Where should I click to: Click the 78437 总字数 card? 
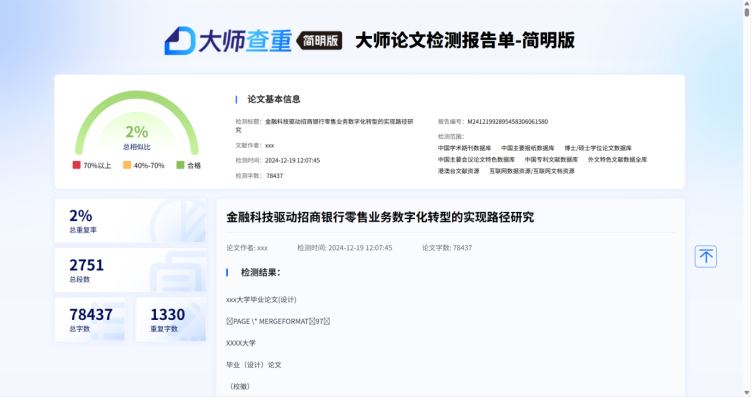(90, 319)
